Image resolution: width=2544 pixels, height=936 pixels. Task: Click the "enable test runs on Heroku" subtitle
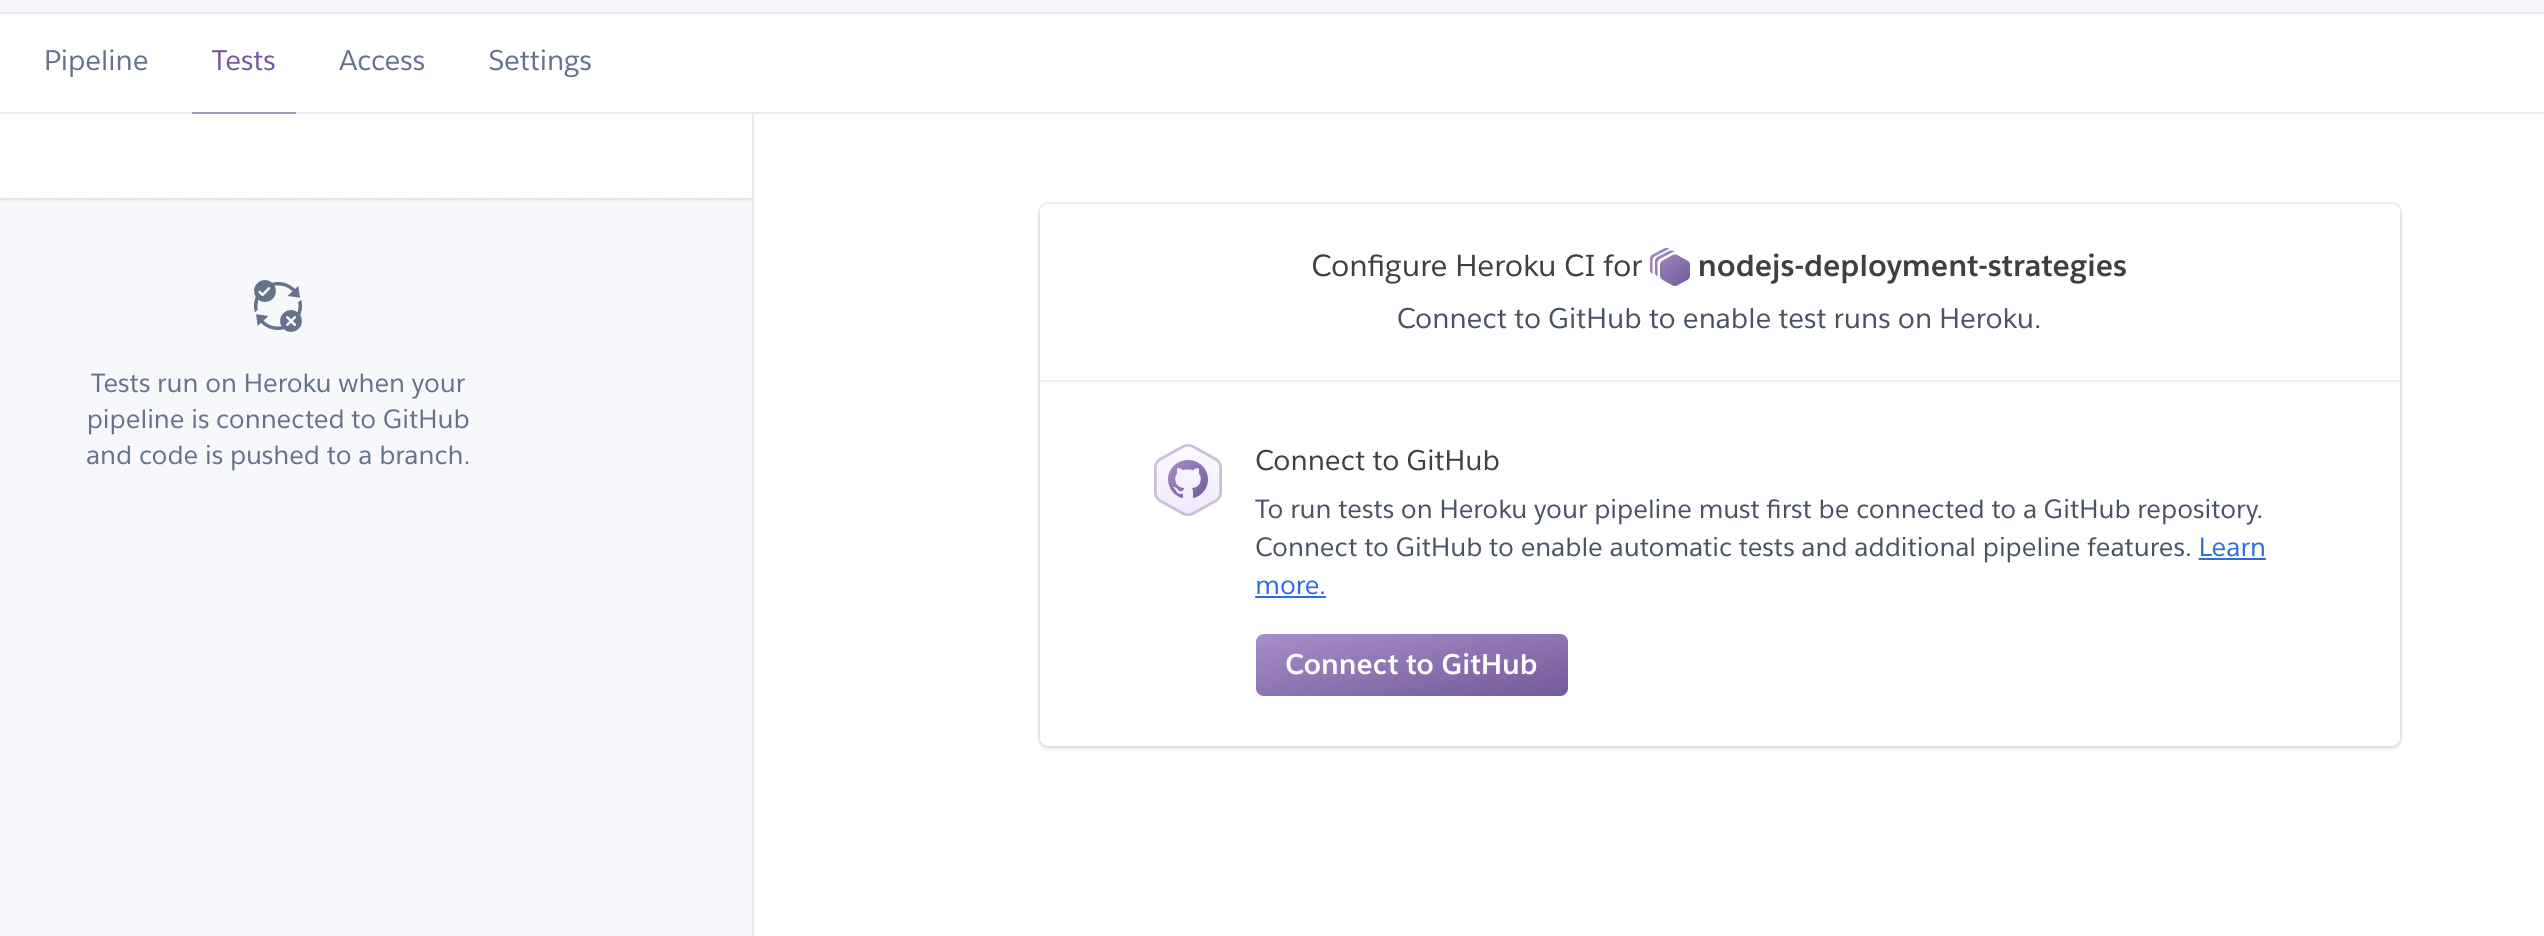1718,319
